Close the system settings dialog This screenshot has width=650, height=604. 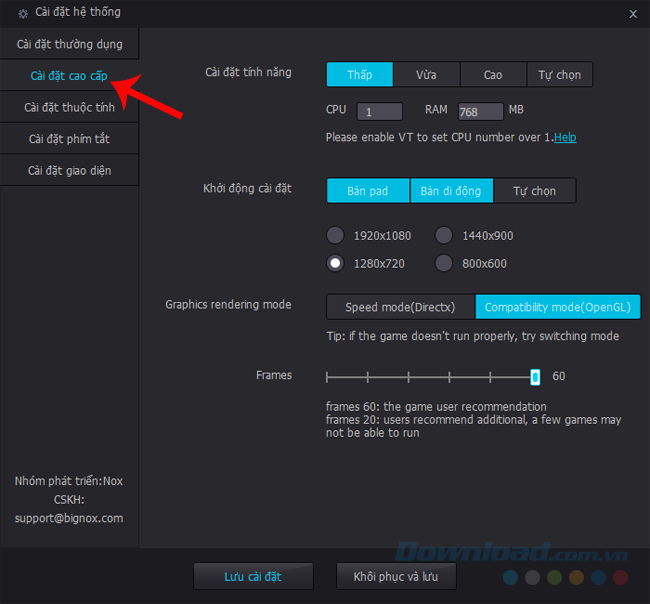(633, 14)
